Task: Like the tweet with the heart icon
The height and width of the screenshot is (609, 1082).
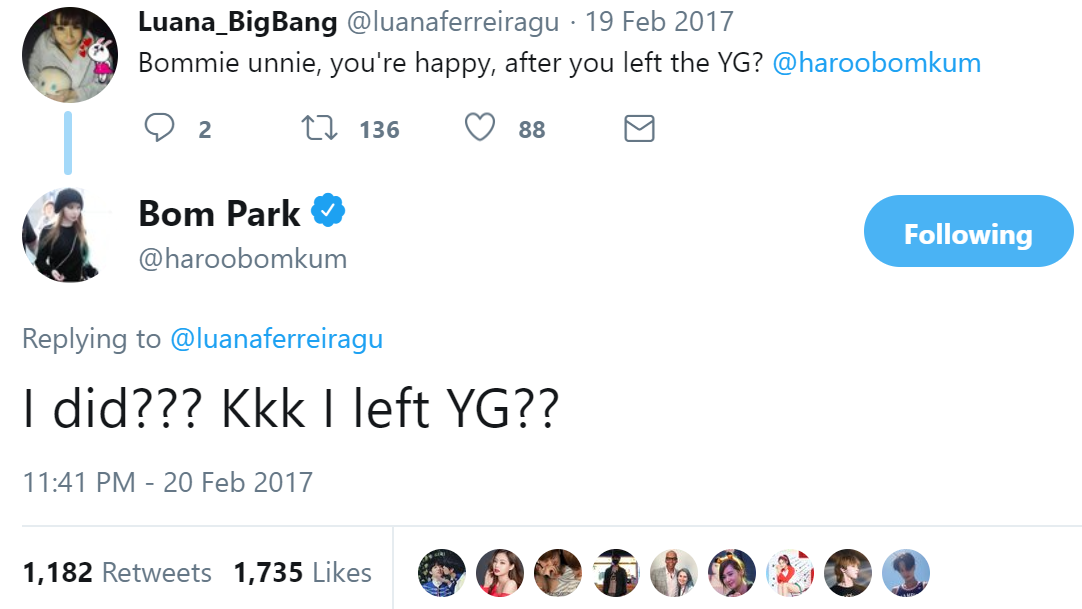Action: (481, 128)
